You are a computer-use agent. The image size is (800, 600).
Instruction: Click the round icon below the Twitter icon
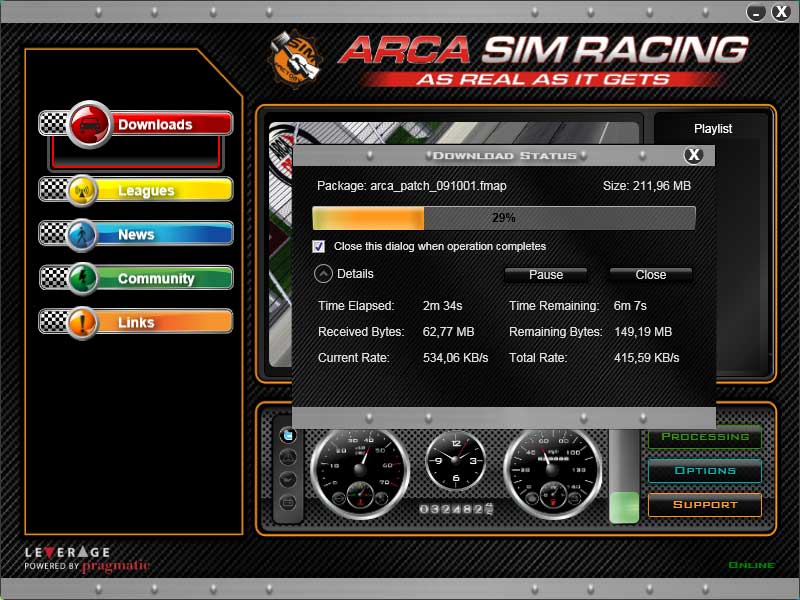click(288, 458)
